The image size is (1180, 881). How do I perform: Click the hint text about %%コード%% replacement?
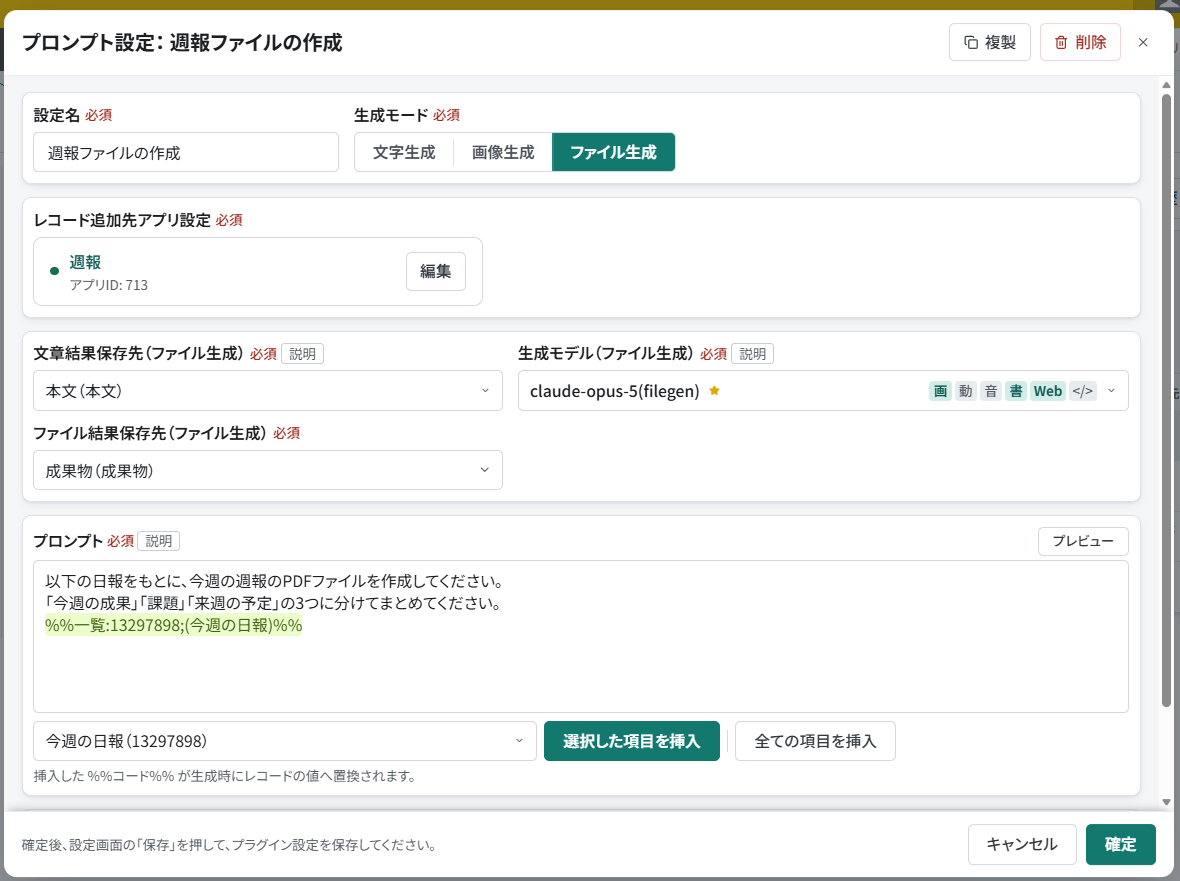point(224,776)
